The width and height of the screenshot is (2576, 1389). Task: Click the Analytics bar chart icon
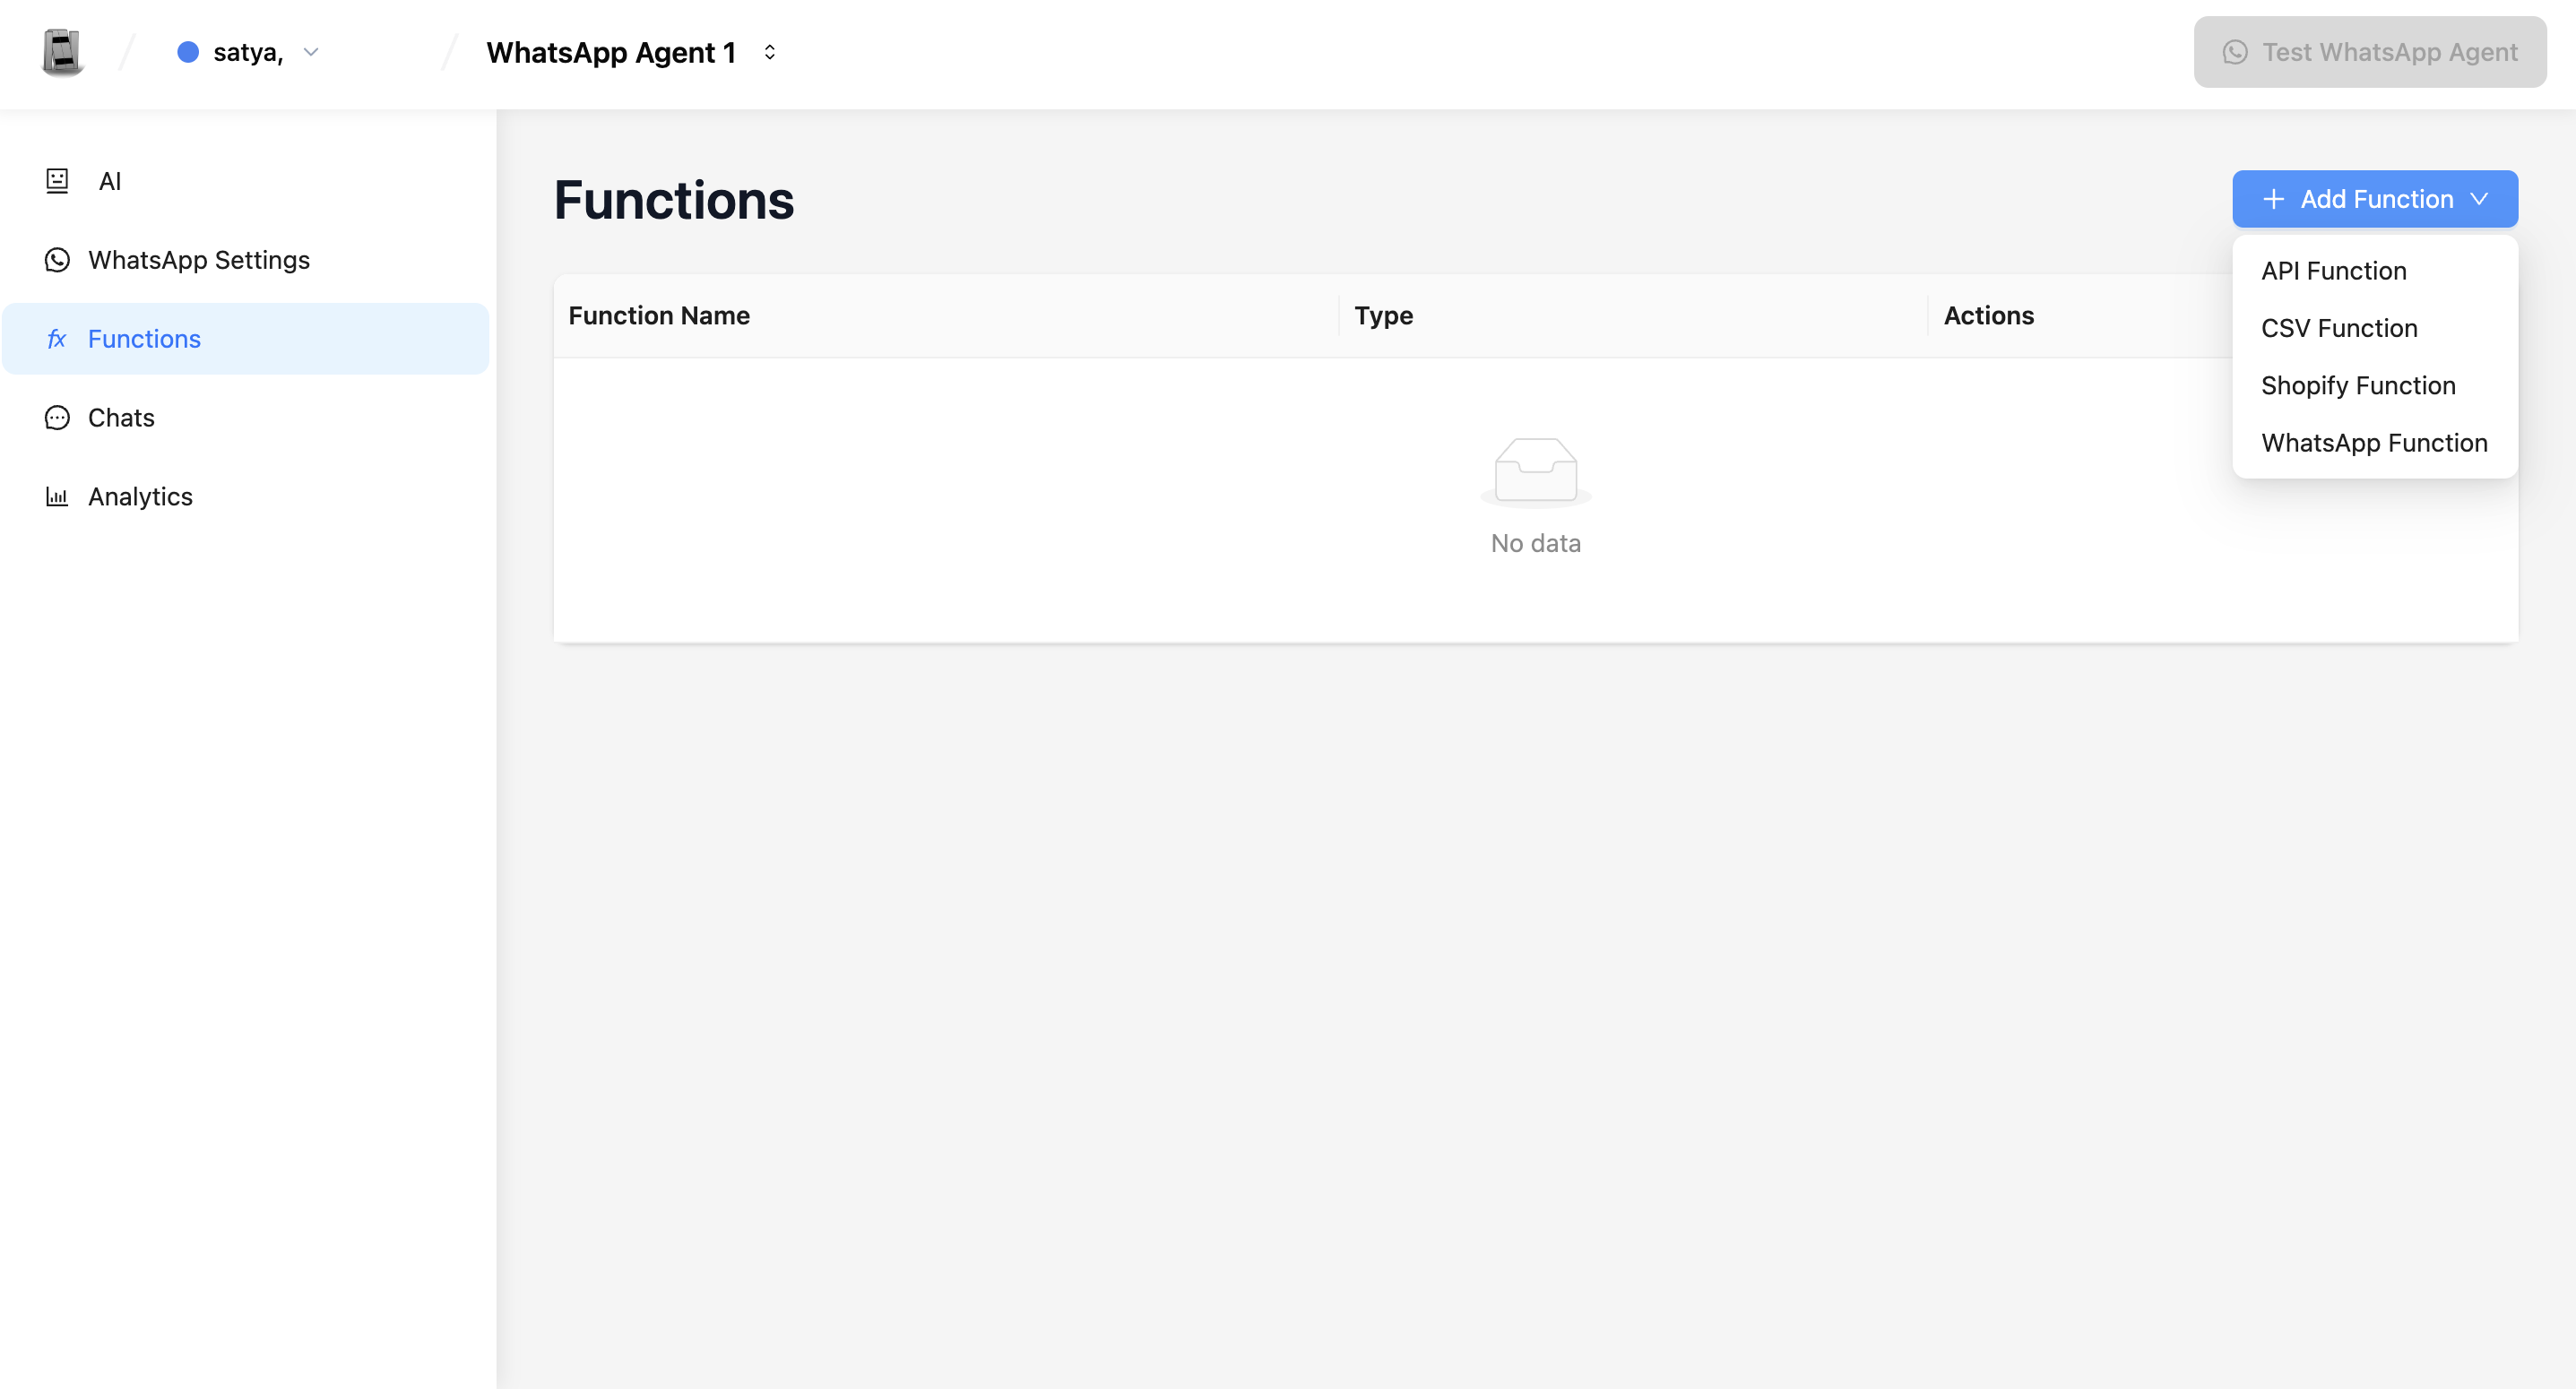[x=57, y=497]
